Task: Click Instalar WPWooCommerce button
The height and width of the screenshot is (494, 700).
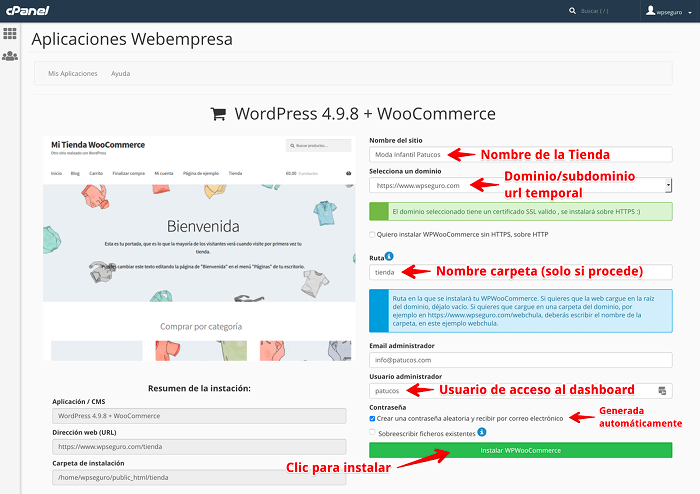Action: click(521, 450)
